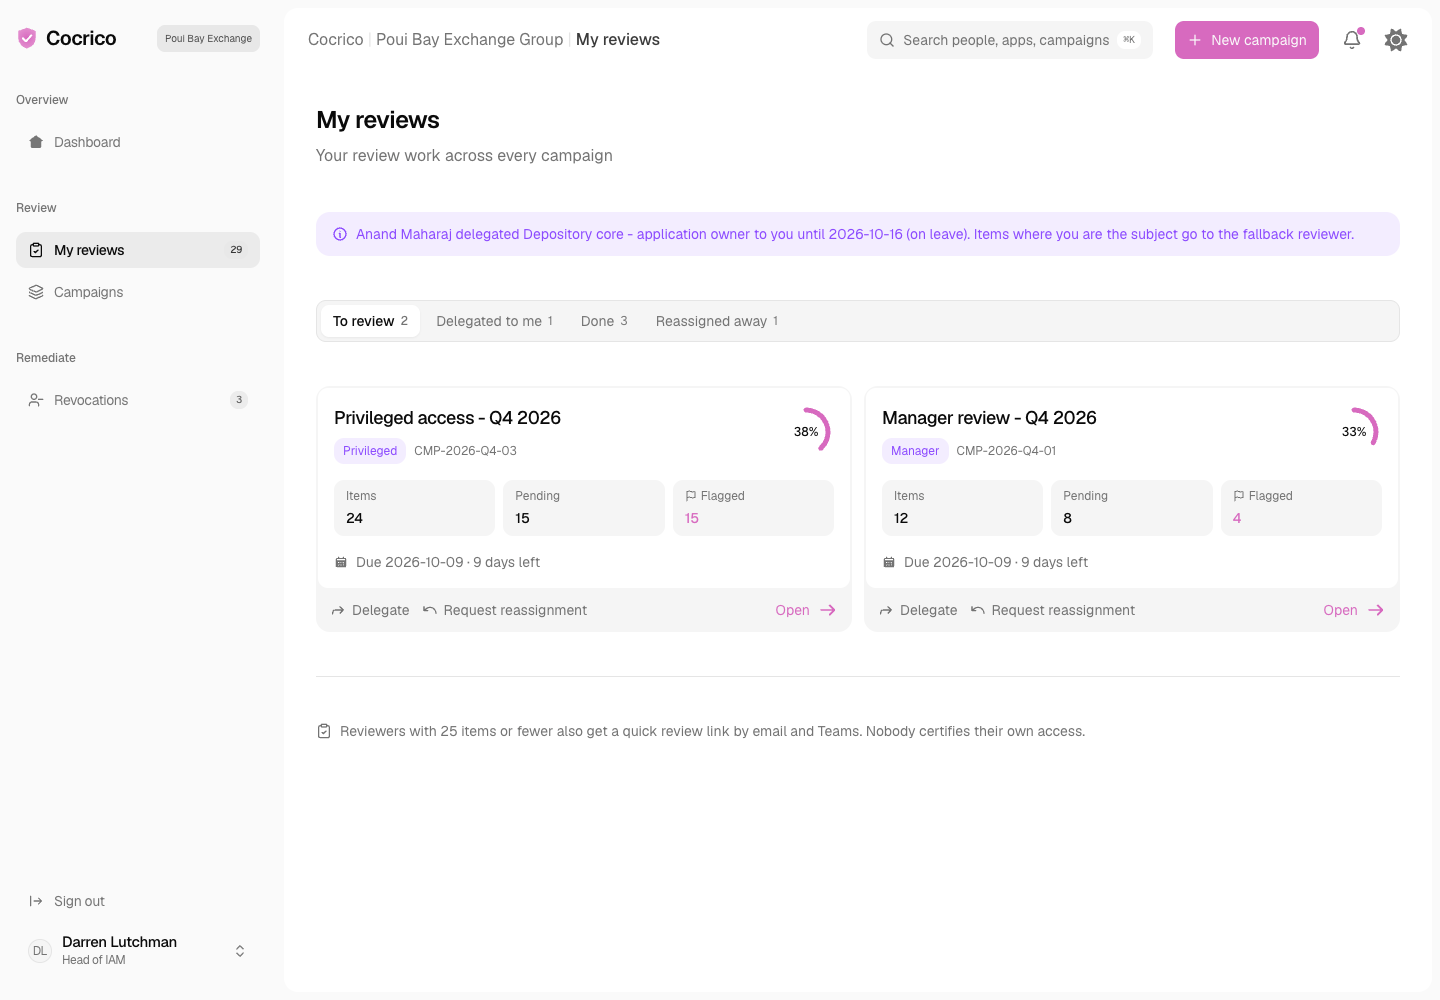Screen dimensions: 1440x1000
Task: Open the Reassigned away tab
Action: (x=717, y=321)
